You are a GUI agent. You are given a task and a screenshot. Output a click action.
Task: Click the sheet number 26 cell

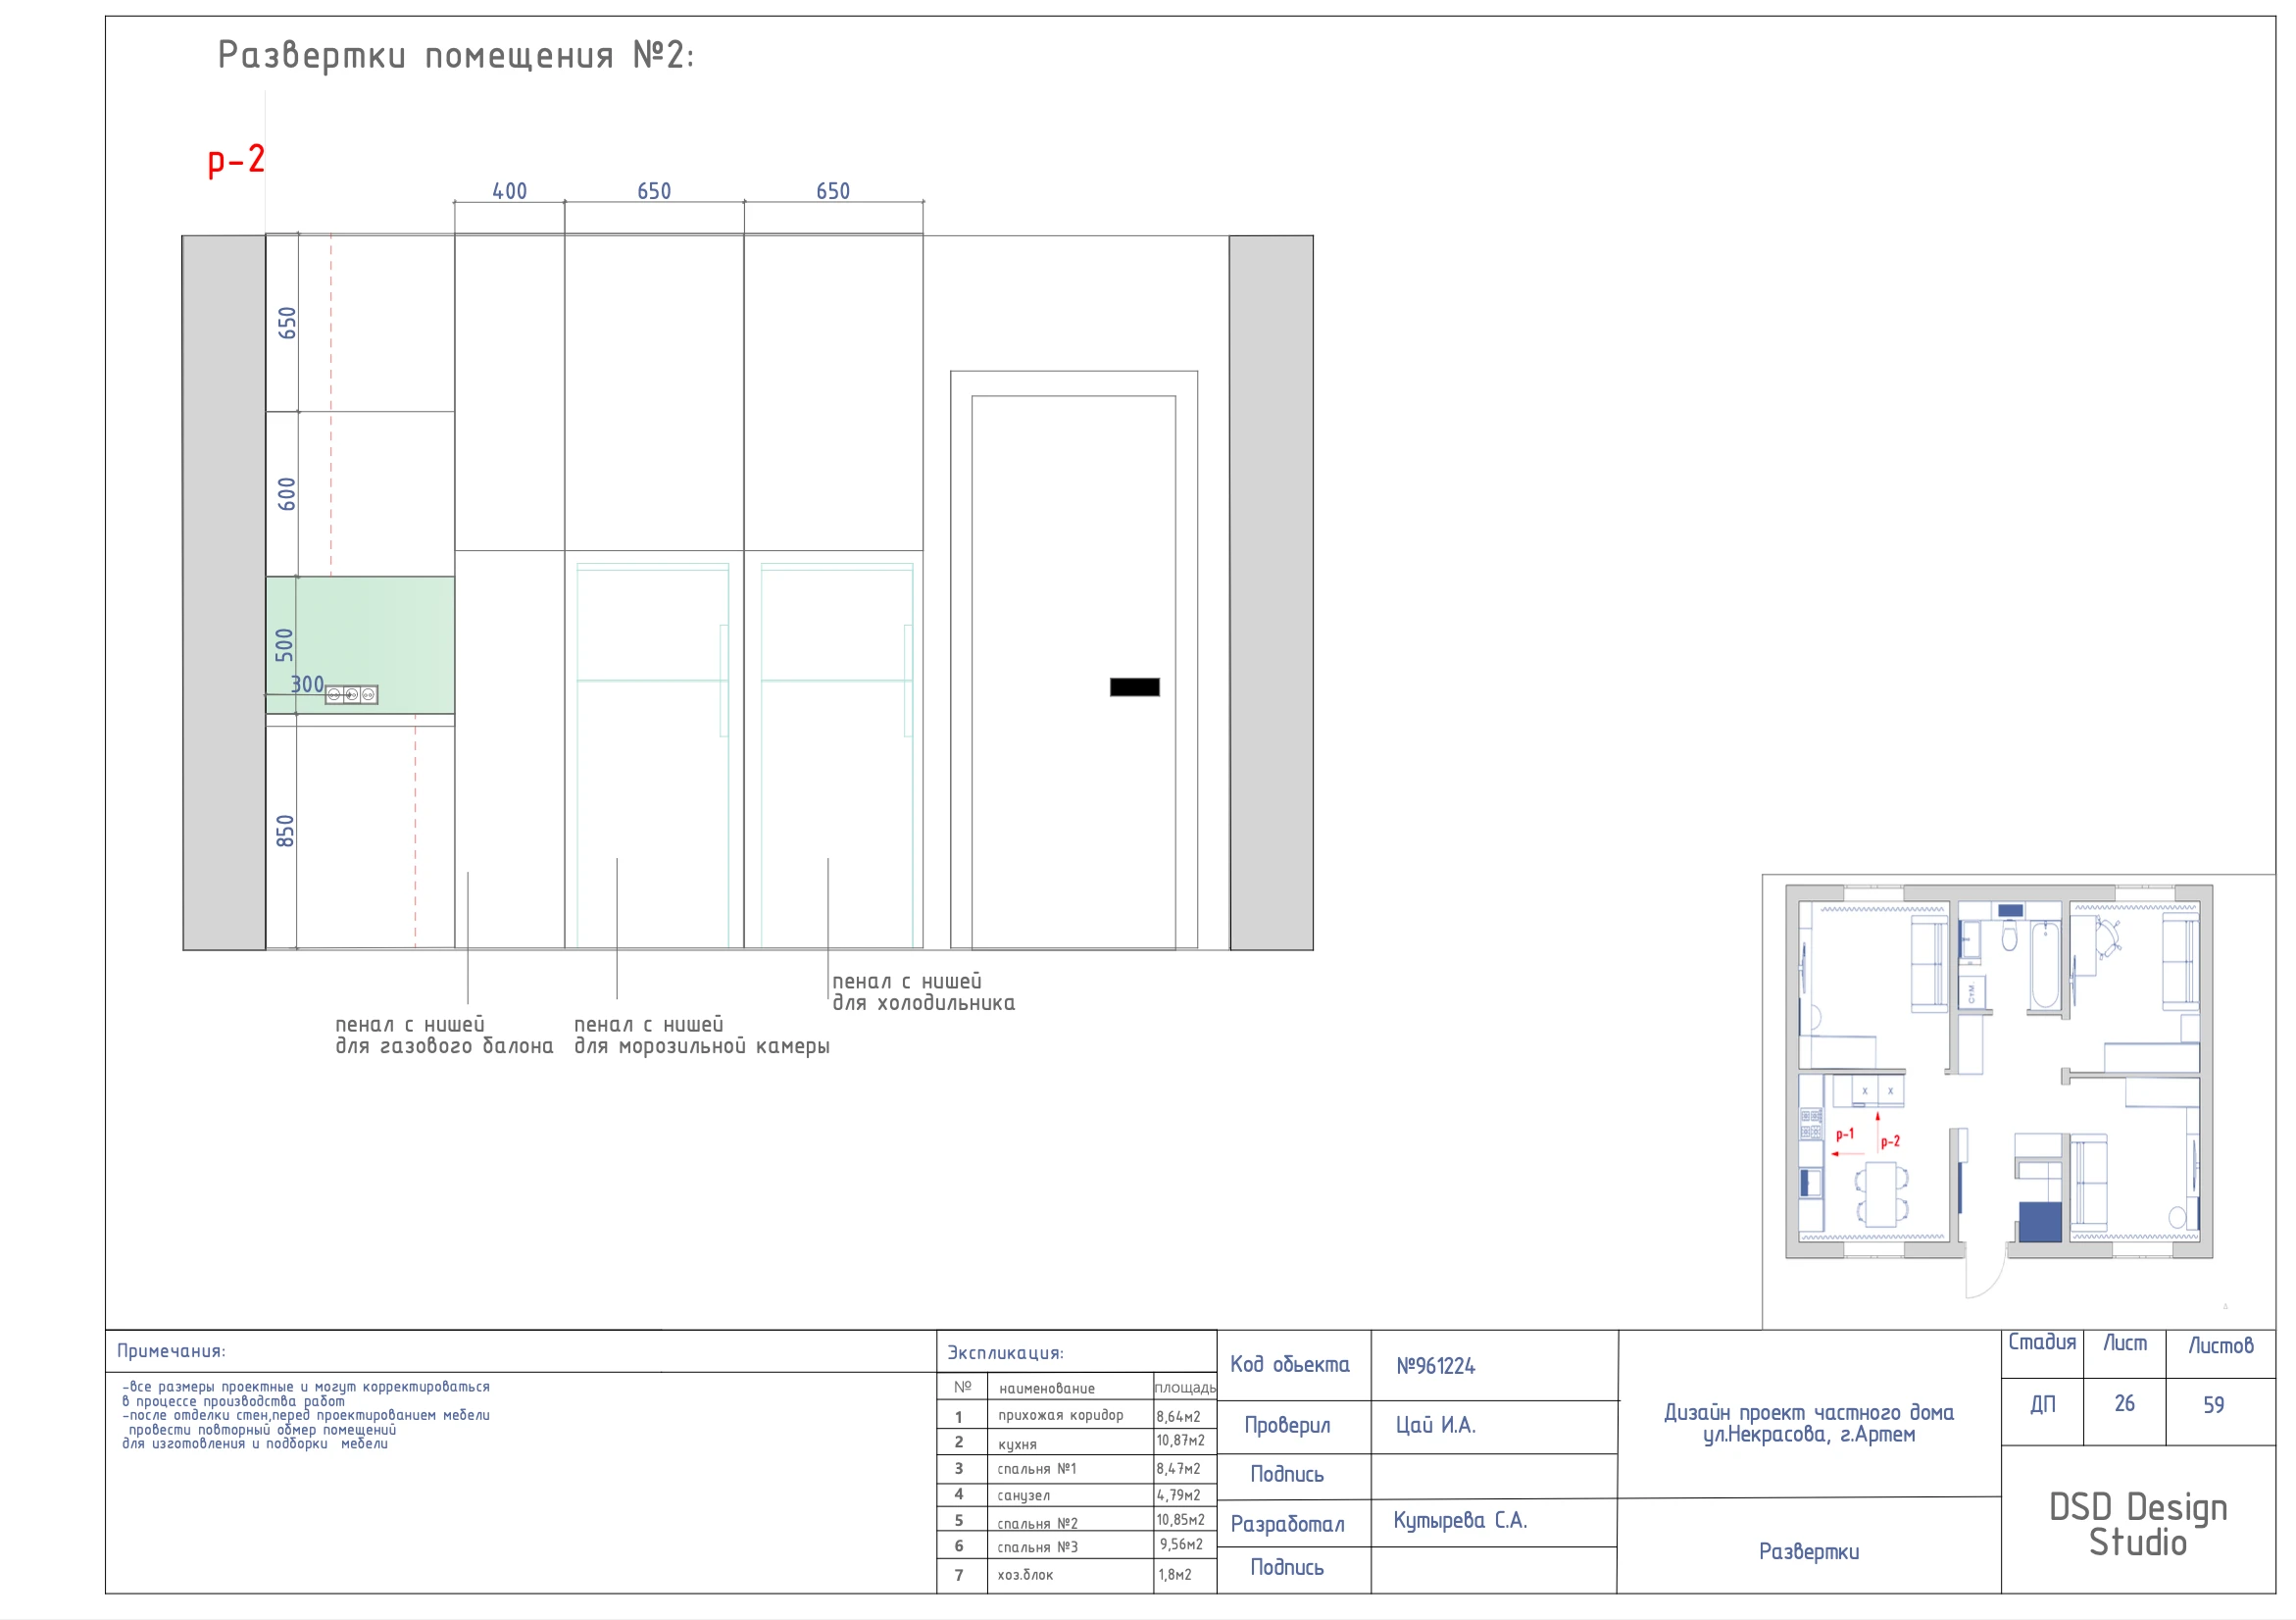click(2124, 1404)
